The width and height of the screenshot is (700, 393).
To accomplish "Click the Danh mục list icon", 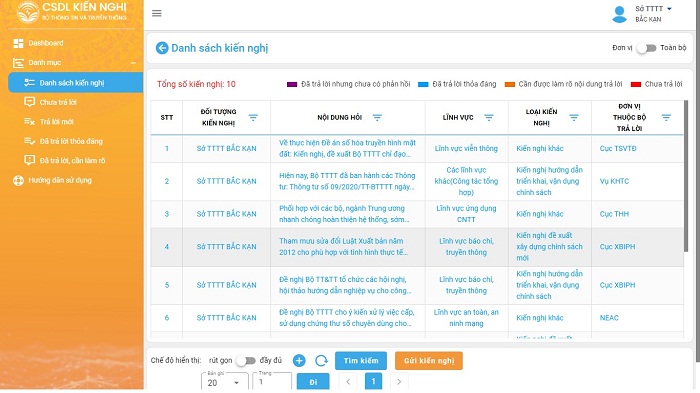I will point(18,63).
